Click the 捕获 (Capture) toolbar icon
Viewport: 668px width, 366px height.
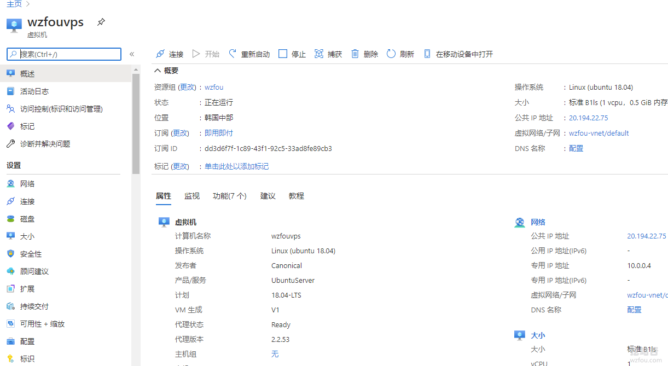tap(319, 54)
